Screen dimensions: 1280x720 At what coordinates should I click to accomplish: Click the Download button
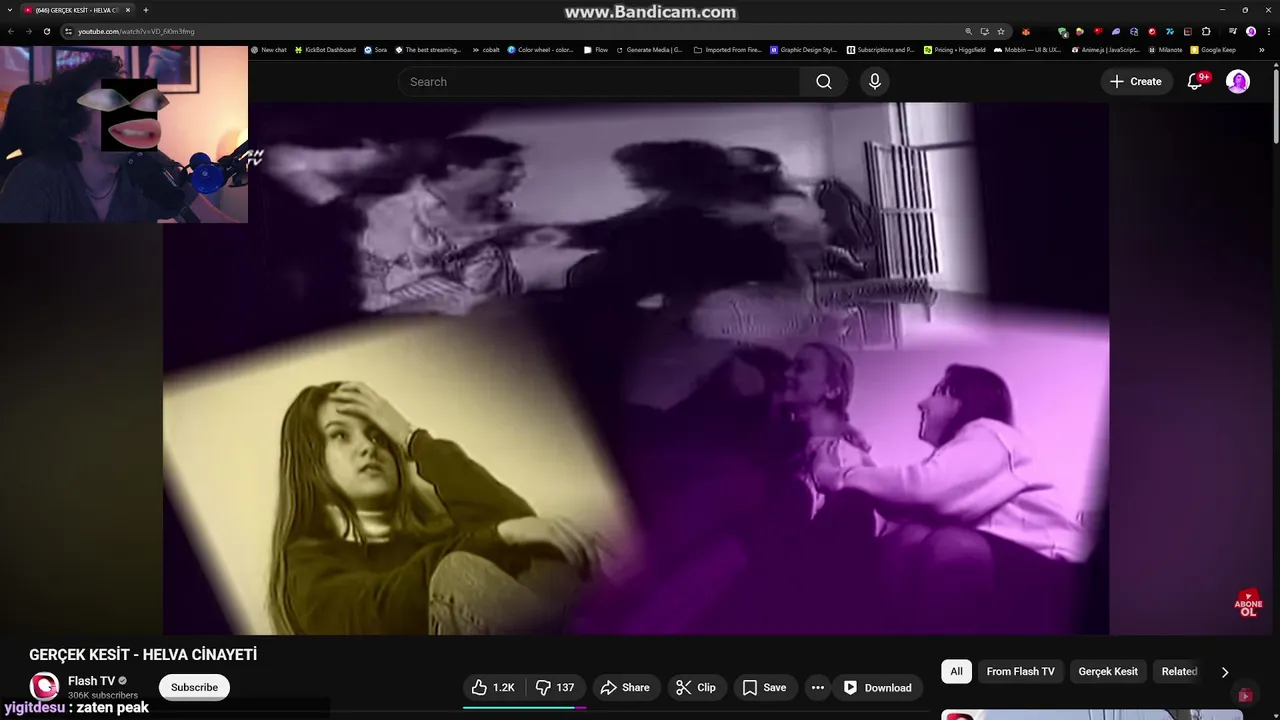click(878, 687)
